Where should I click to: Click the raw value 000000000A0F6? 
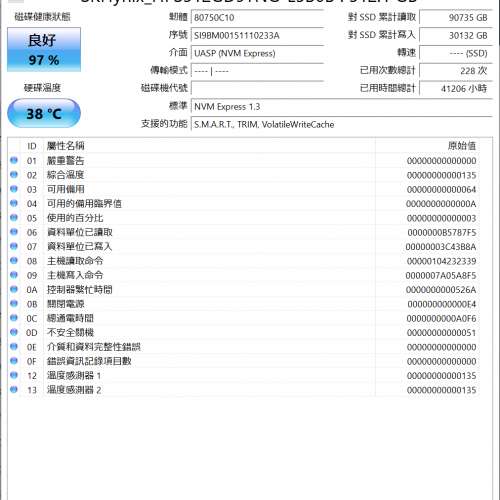pyautogui.click(x=441, y=319)
